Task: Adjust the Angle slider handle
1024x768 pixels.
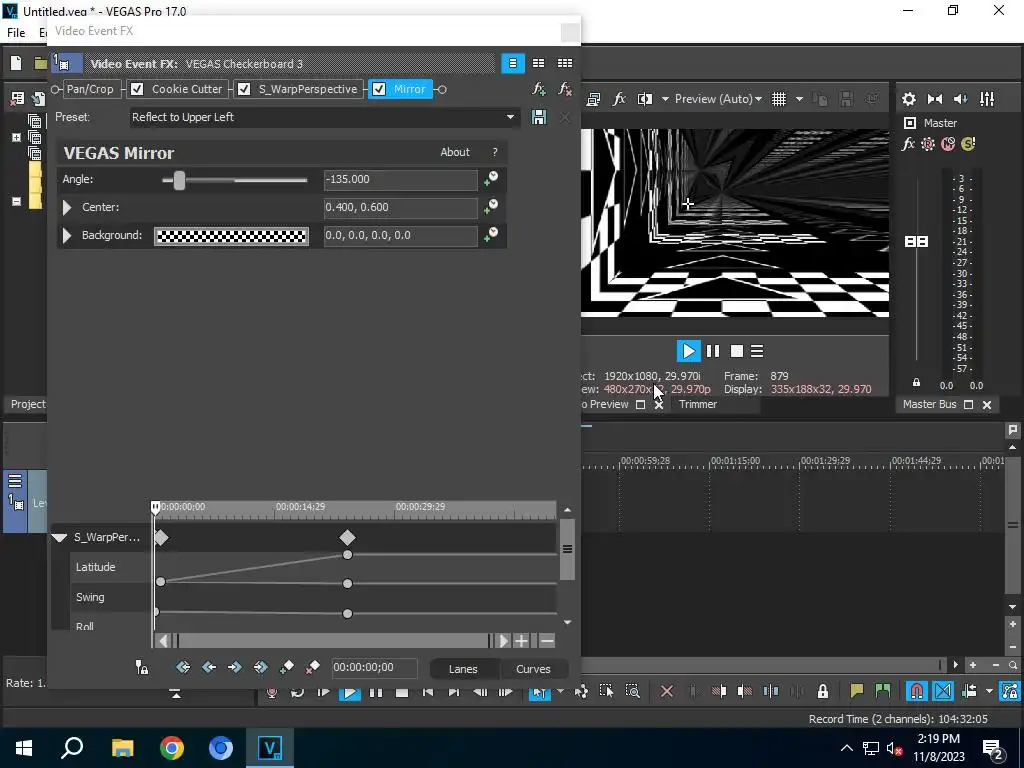Action: [x=179, y=180]
